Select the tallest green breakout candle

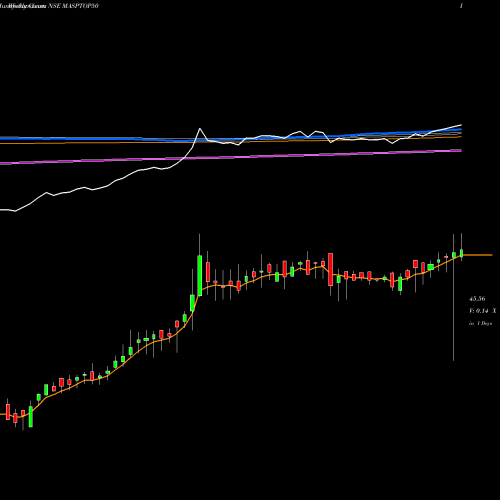pos(200,275)
